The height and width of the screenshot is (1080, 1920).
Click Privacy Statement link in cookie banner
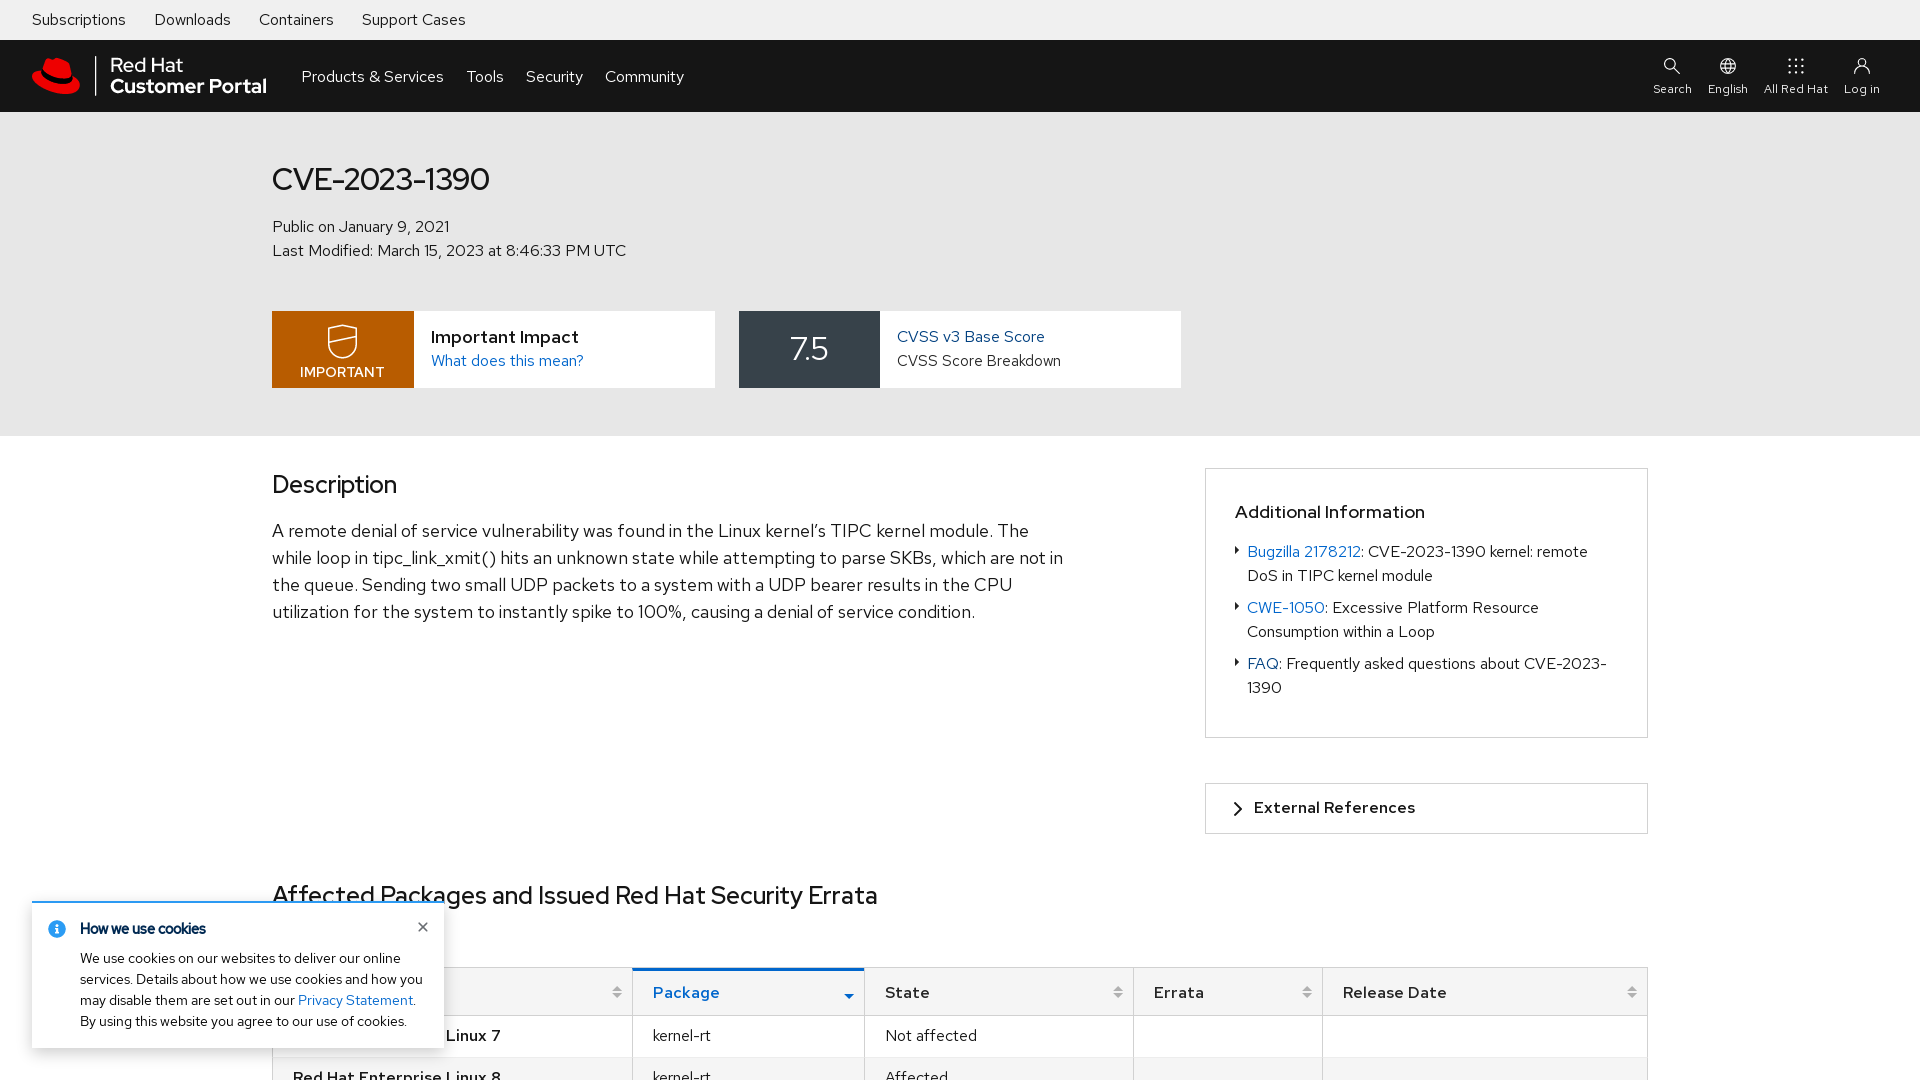tap(355, 1000)
